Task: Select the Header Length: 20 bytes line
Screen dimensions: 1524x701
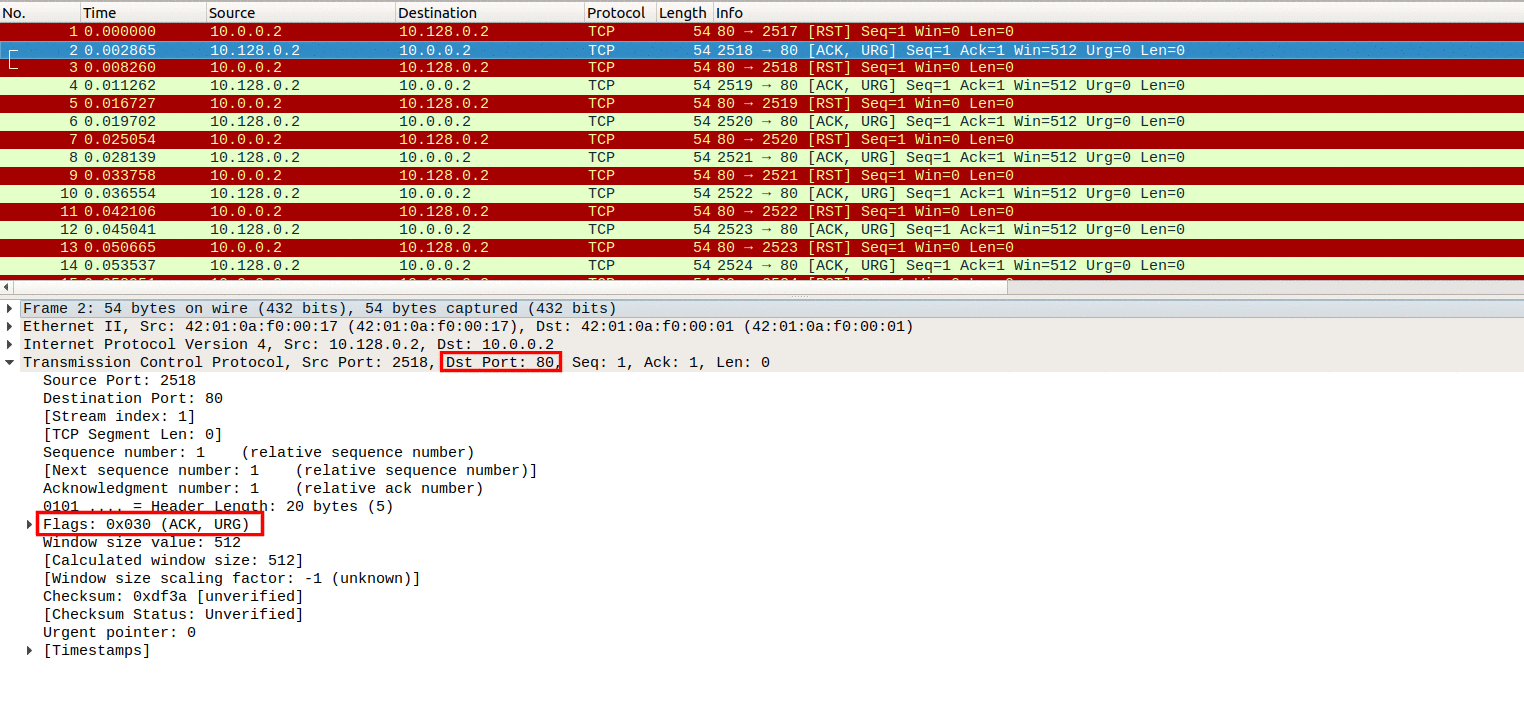Action: (218, 507)
